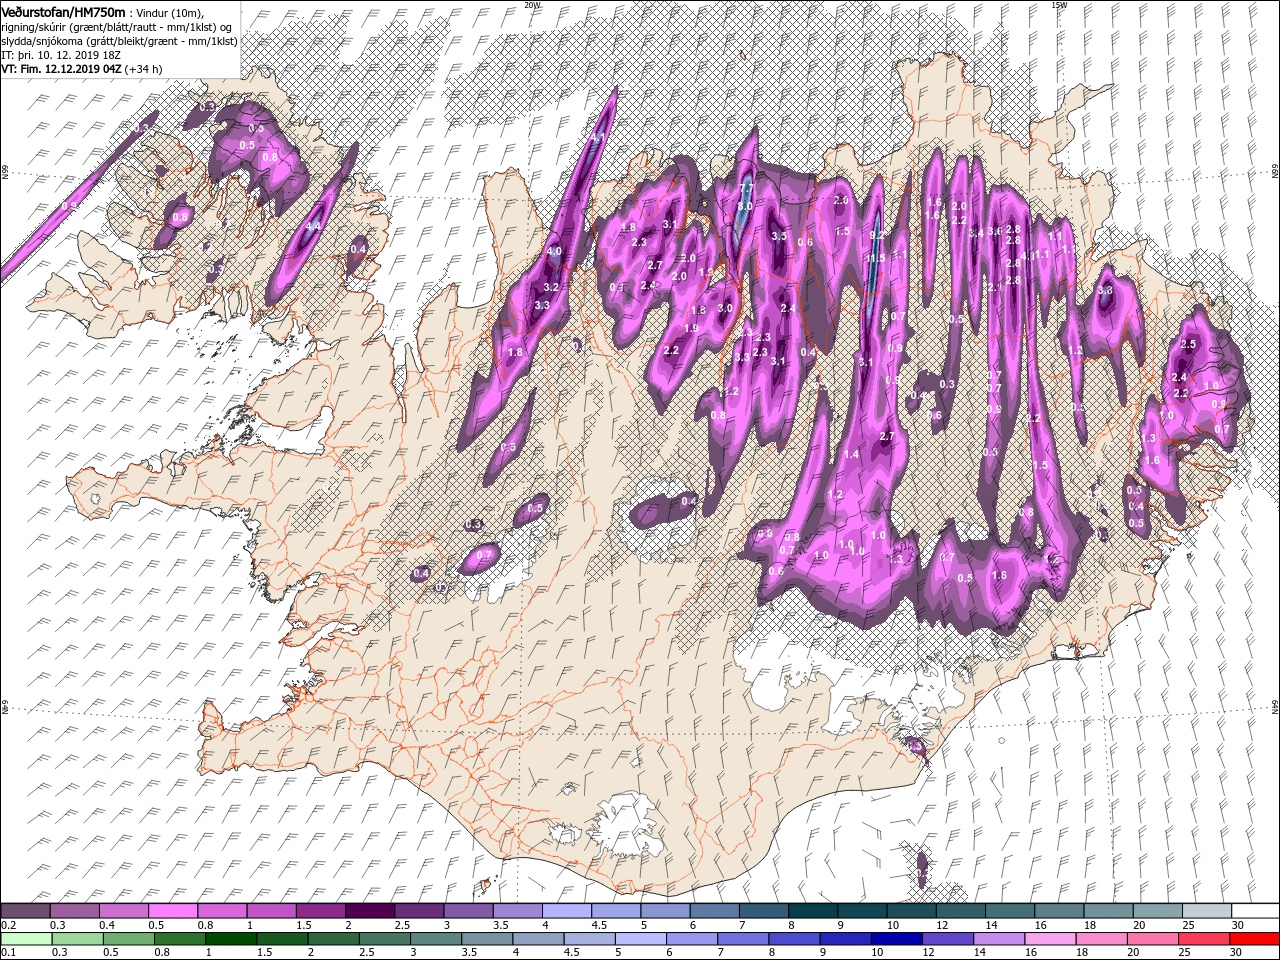Select the dark purple snow swatch between 2 and 2.5
Viewport: 1280px width, 960px height.
(x=369, y=911)
